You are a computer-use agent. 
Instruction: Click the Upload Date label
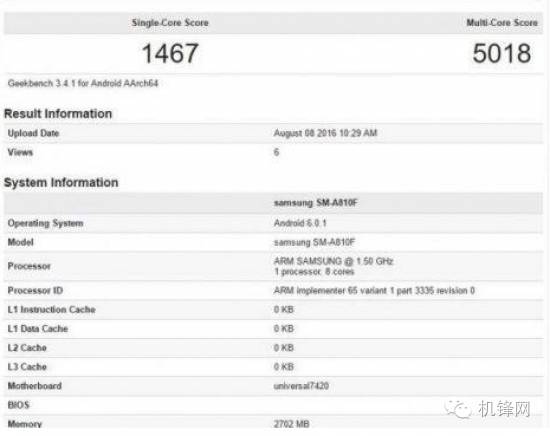33,133
